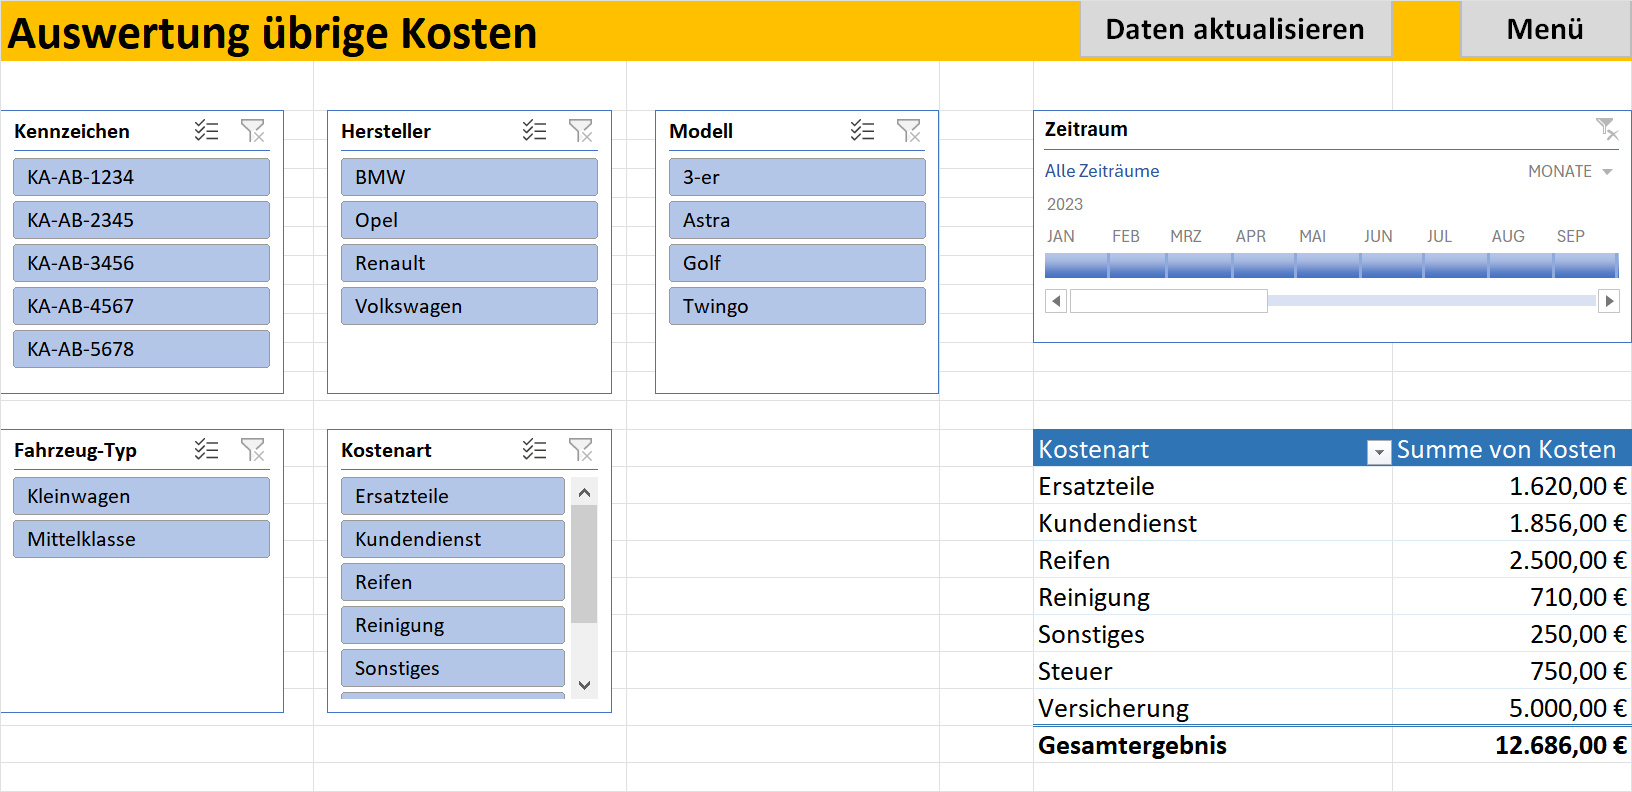1632x792 pixels.
Task: Clear the Zeitraum timeline filter
Action: tap(1607, 129)
